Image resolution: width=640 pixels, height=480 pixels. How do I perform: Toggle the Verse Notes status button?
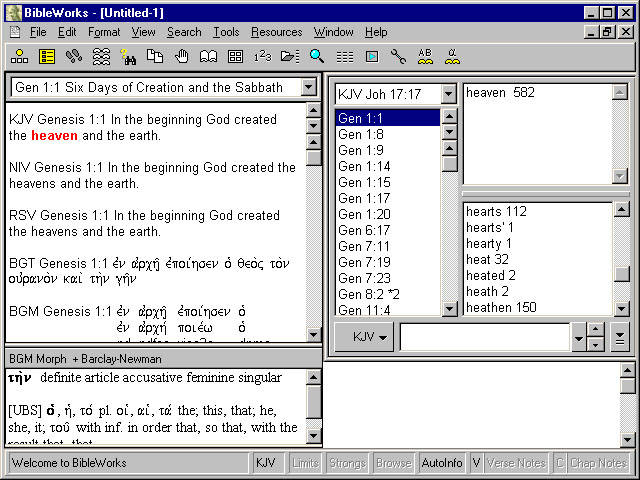point(516,463)
